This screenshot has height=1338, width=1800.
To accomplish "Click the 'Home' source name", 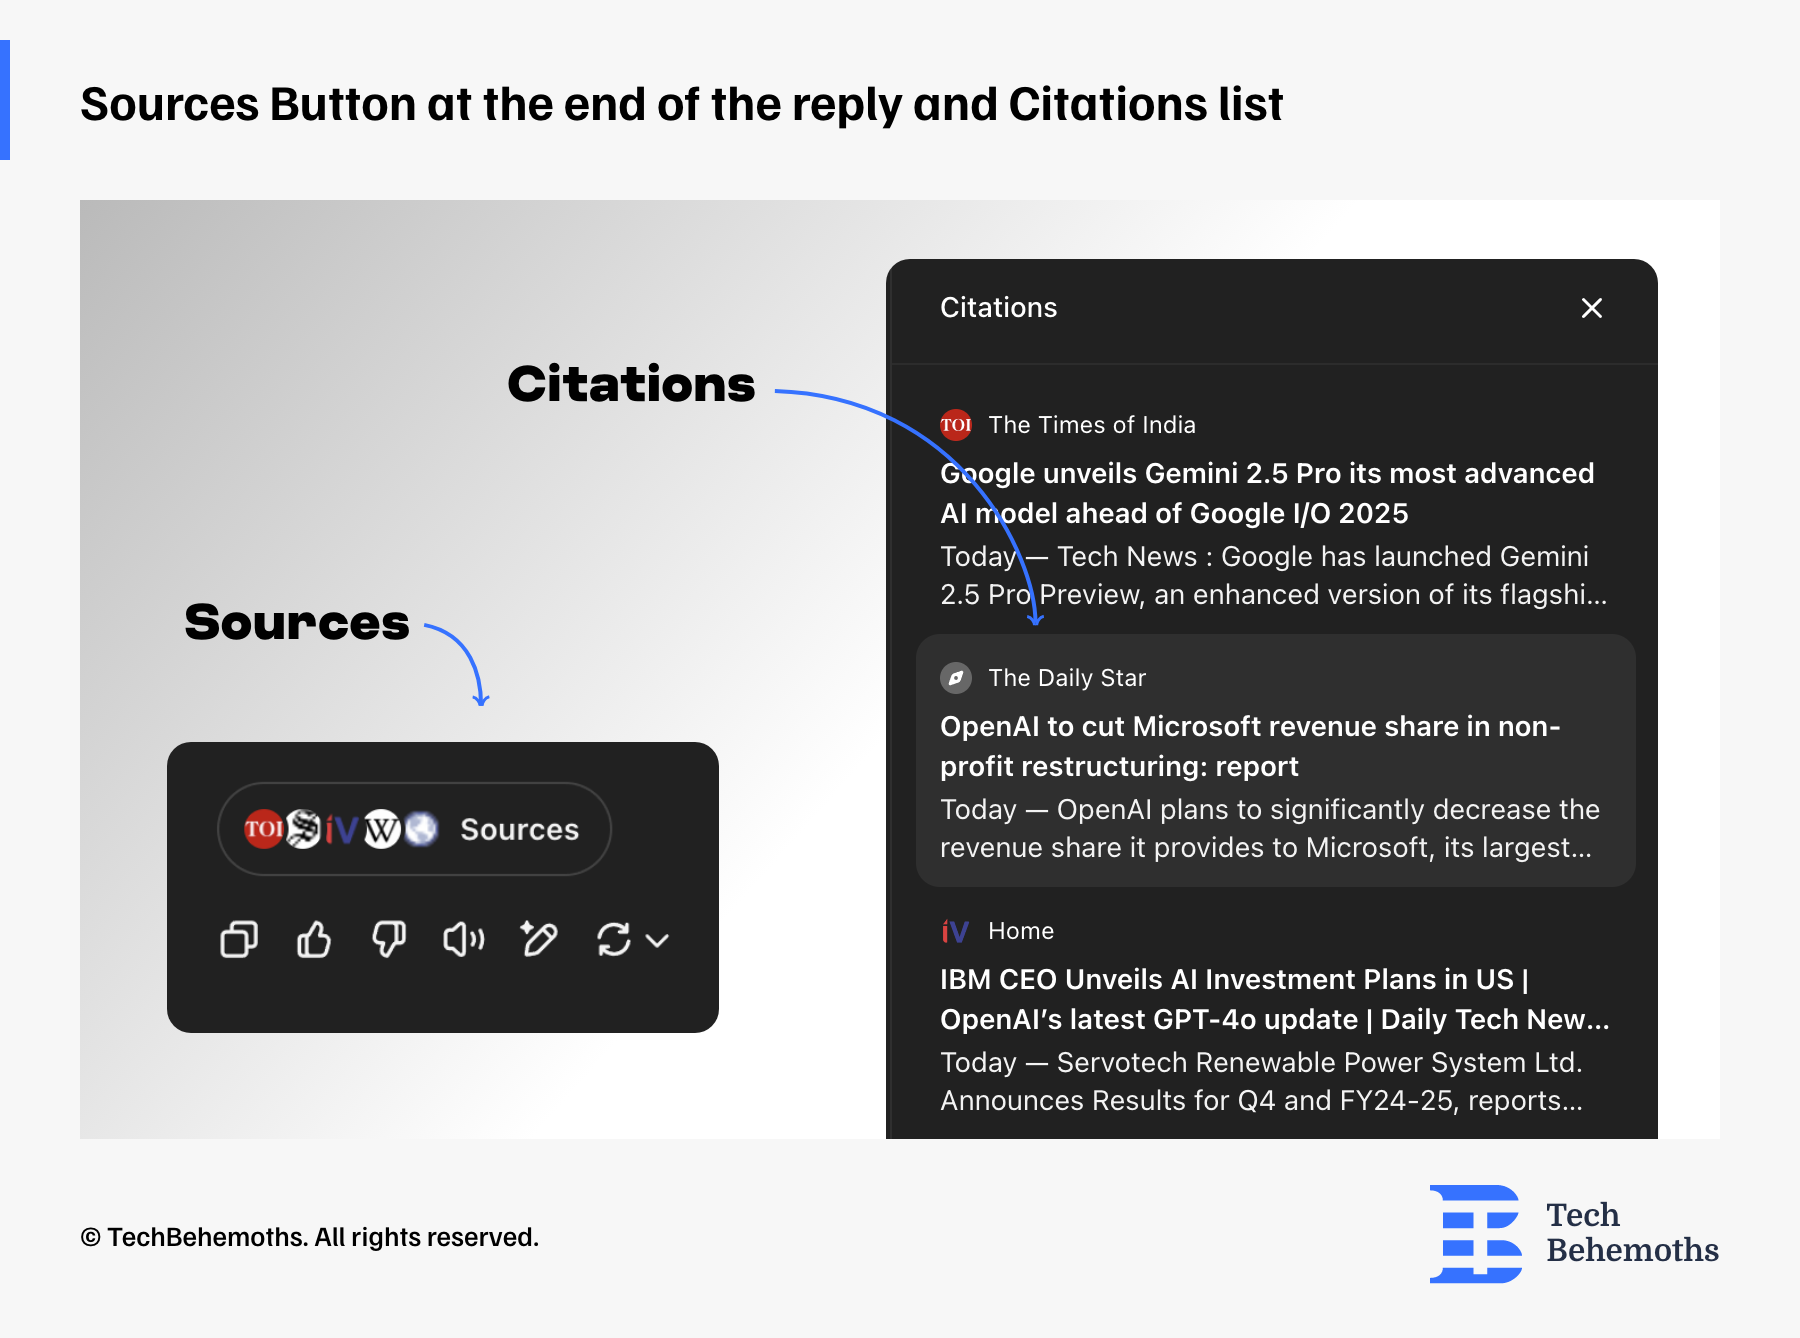I will [1021, 931].
